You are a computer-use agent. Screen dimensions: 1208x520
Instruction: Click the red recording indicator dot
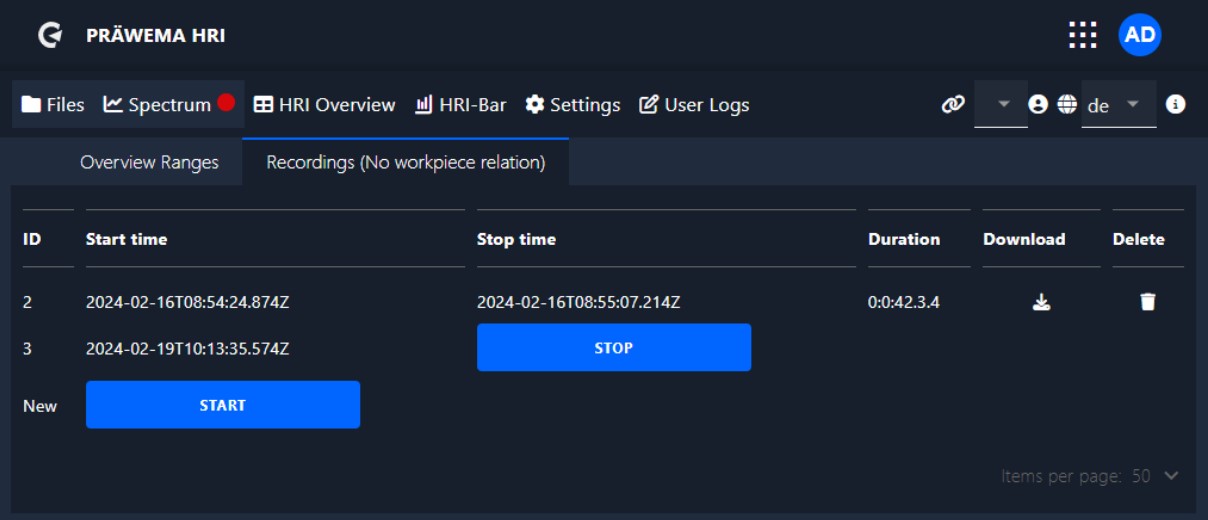click(x=226, y=103)
